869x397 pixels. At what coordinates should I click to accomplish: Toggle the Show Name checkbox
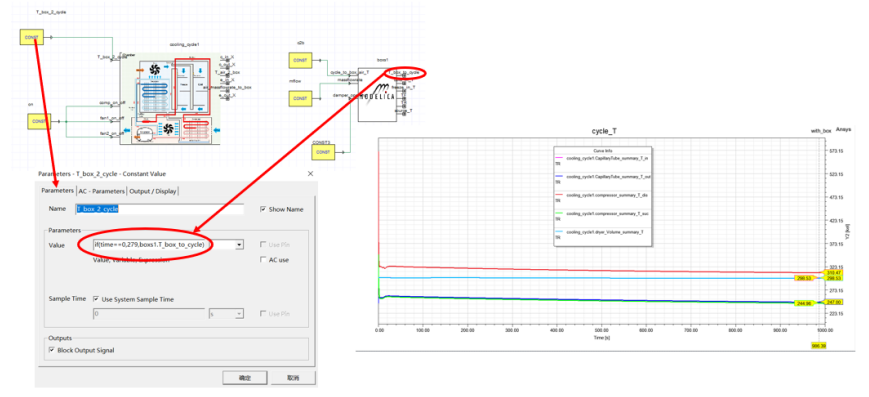(x=264, y=209)
